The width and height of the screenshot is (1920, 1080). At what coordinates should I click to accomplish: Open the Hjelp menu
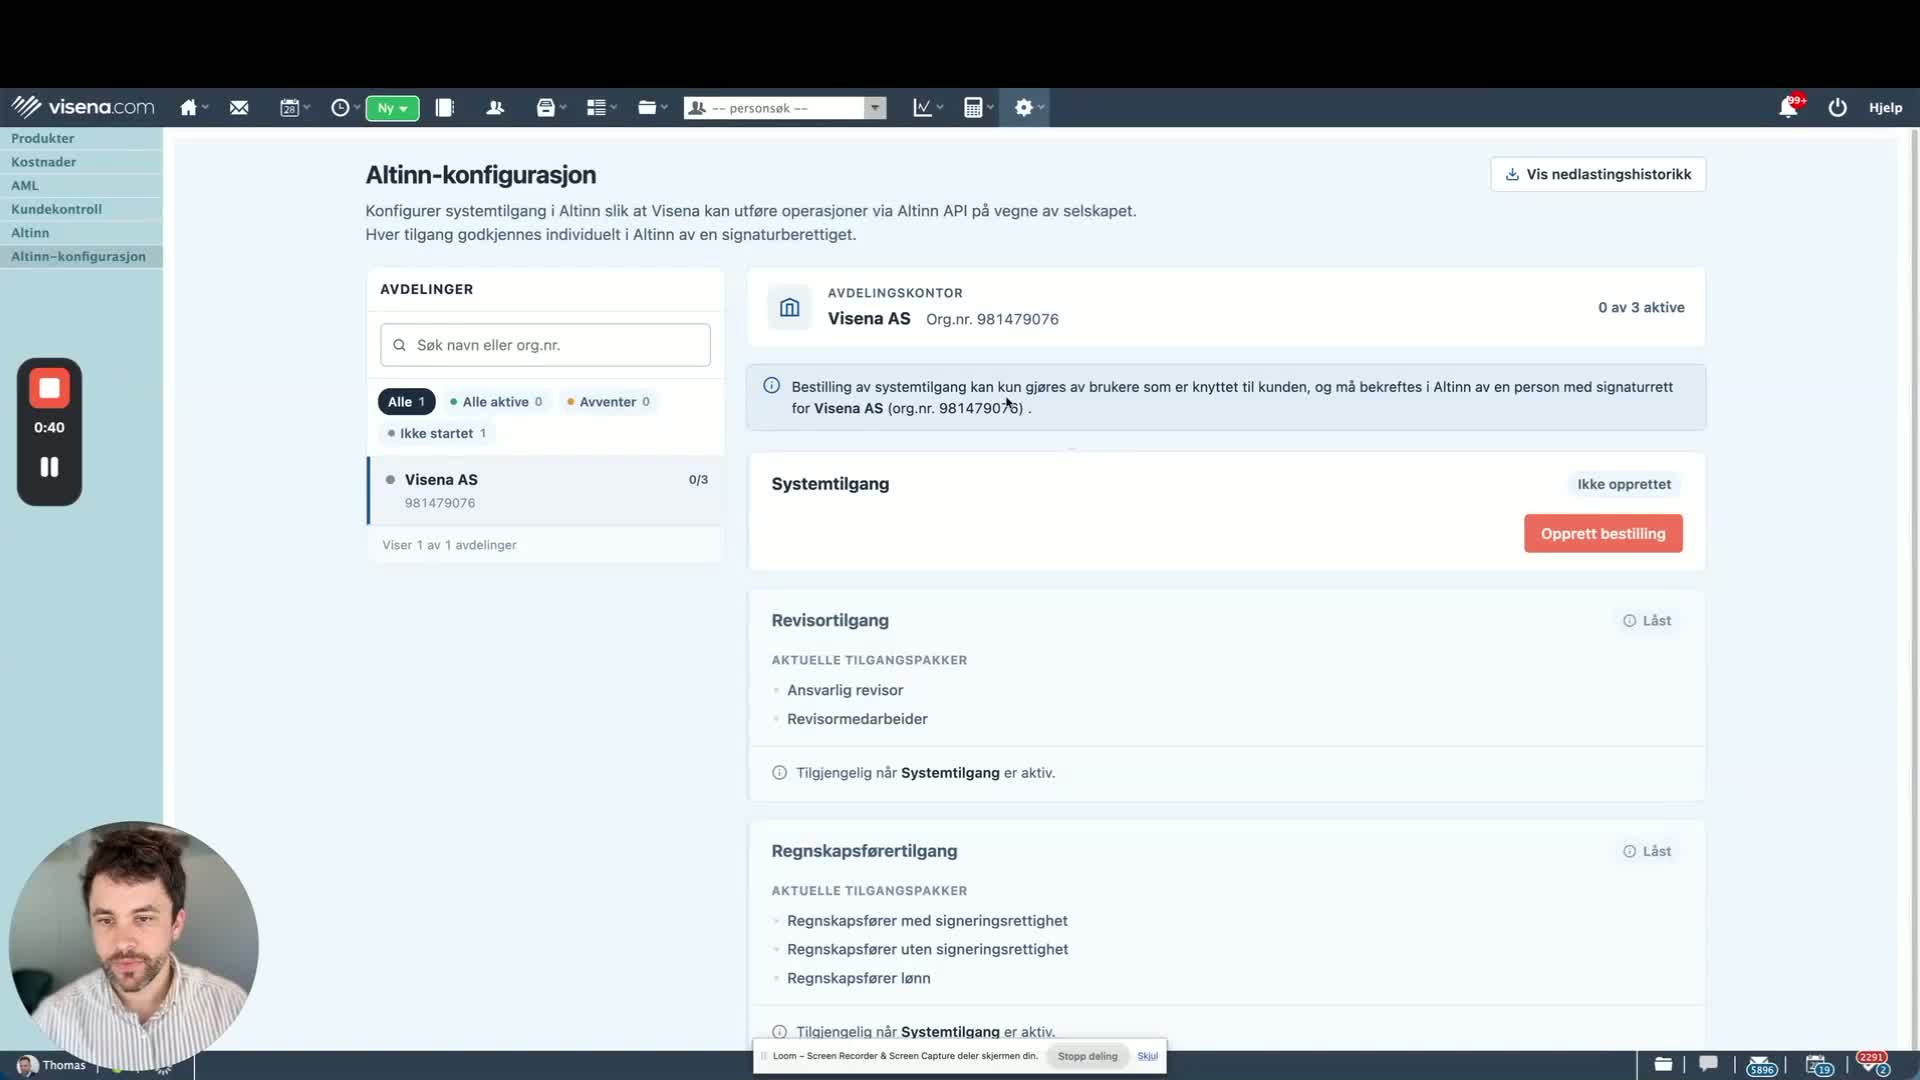pyautogui.click(x=1886, y=108)
